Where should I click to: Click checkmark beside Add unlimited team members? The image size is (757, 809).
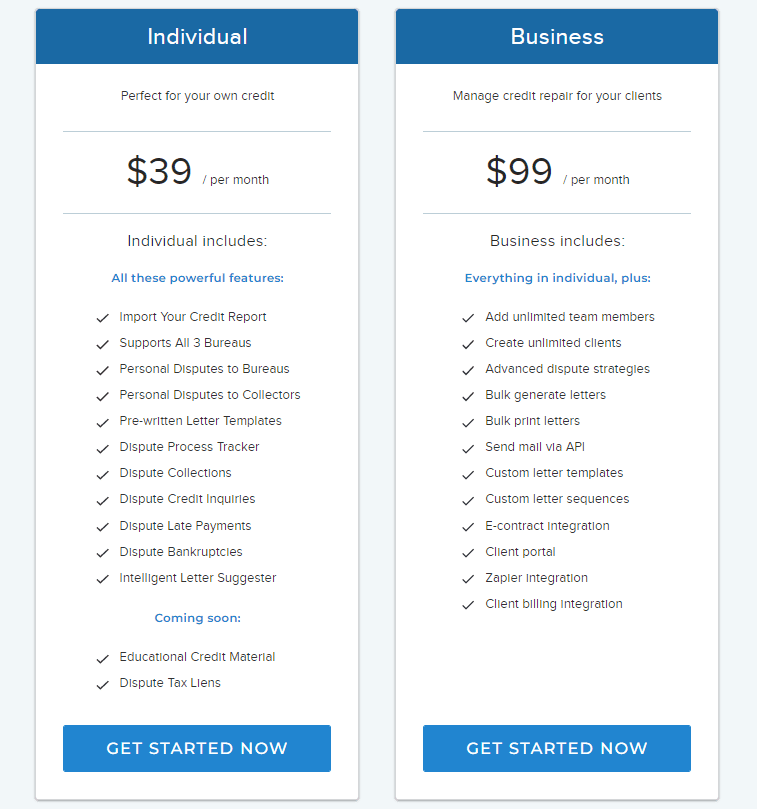(468, 318)
